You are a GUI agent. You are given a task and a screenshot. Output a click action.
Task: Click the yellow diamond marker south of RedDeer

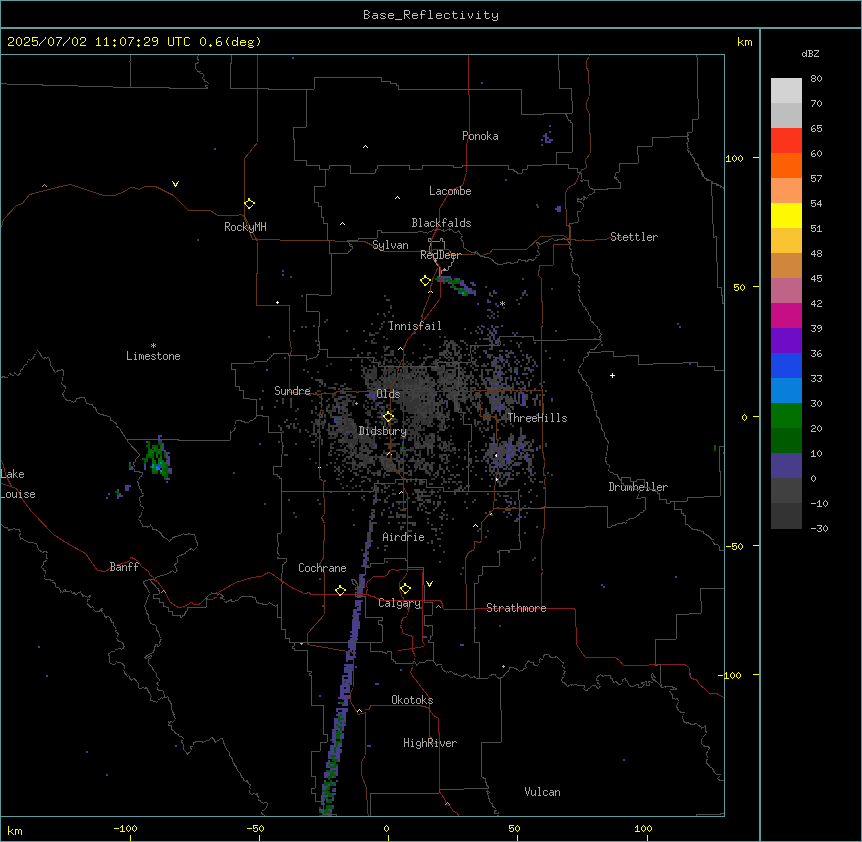coord(426,281)
